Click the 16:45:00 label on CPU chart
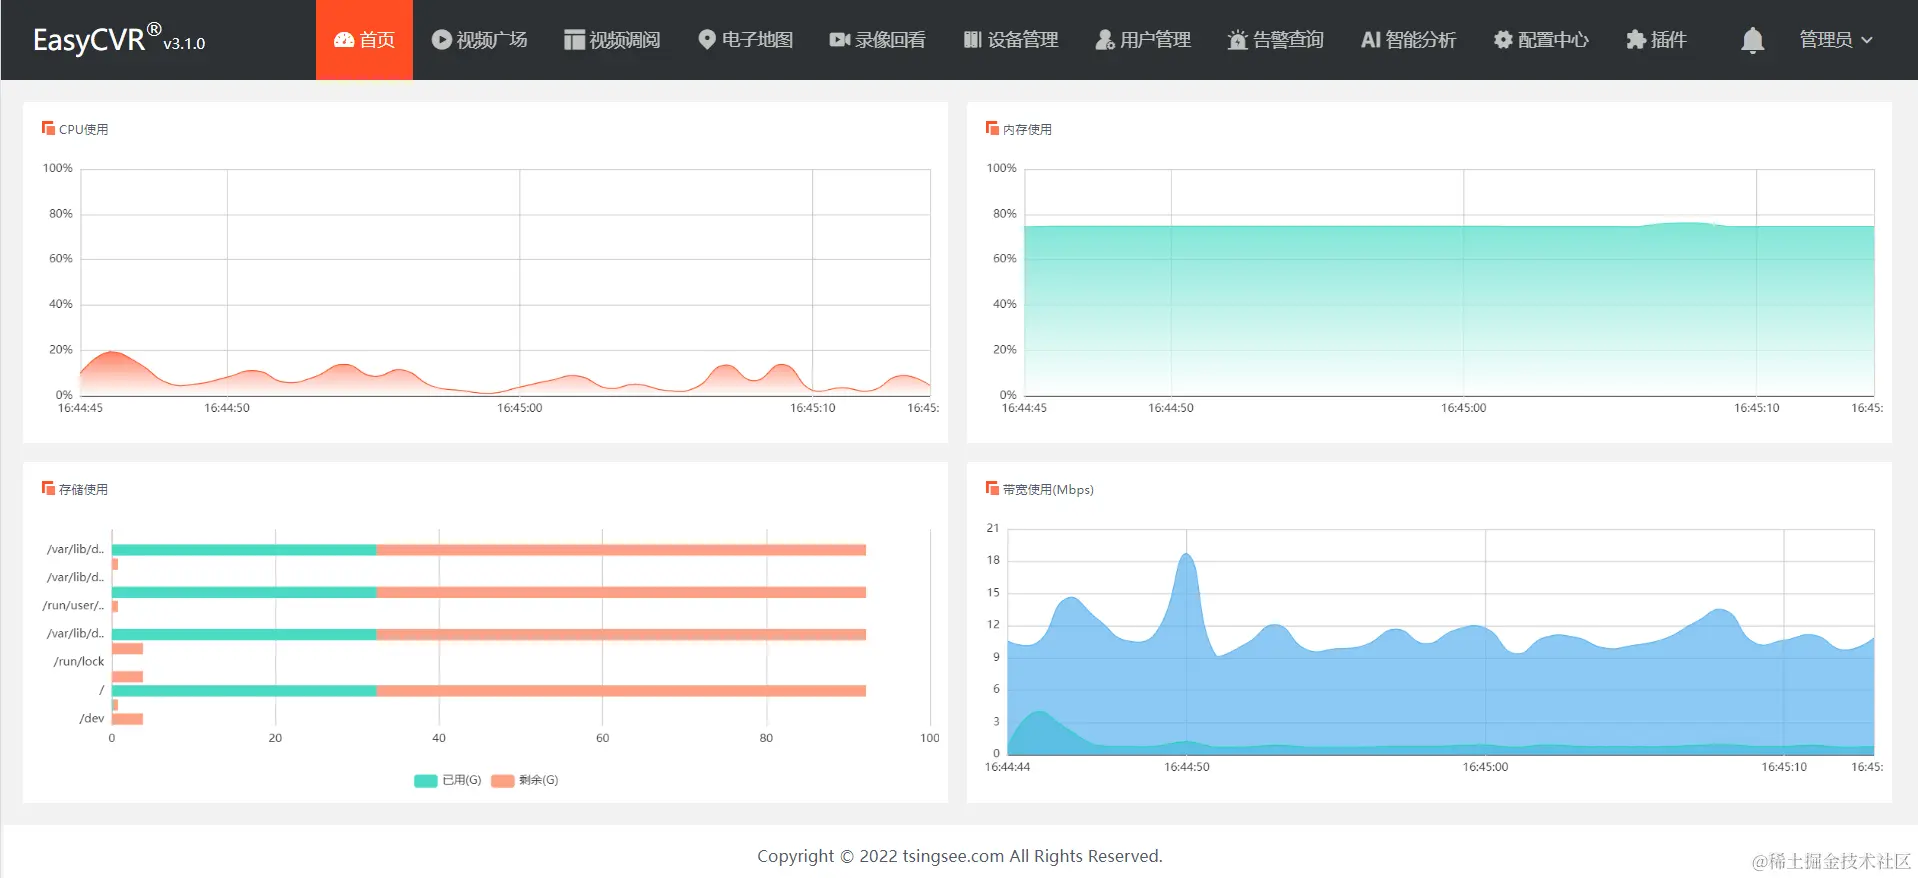Screen dimensions: 1918x878 pyautogui.click(x=520, y=408)
